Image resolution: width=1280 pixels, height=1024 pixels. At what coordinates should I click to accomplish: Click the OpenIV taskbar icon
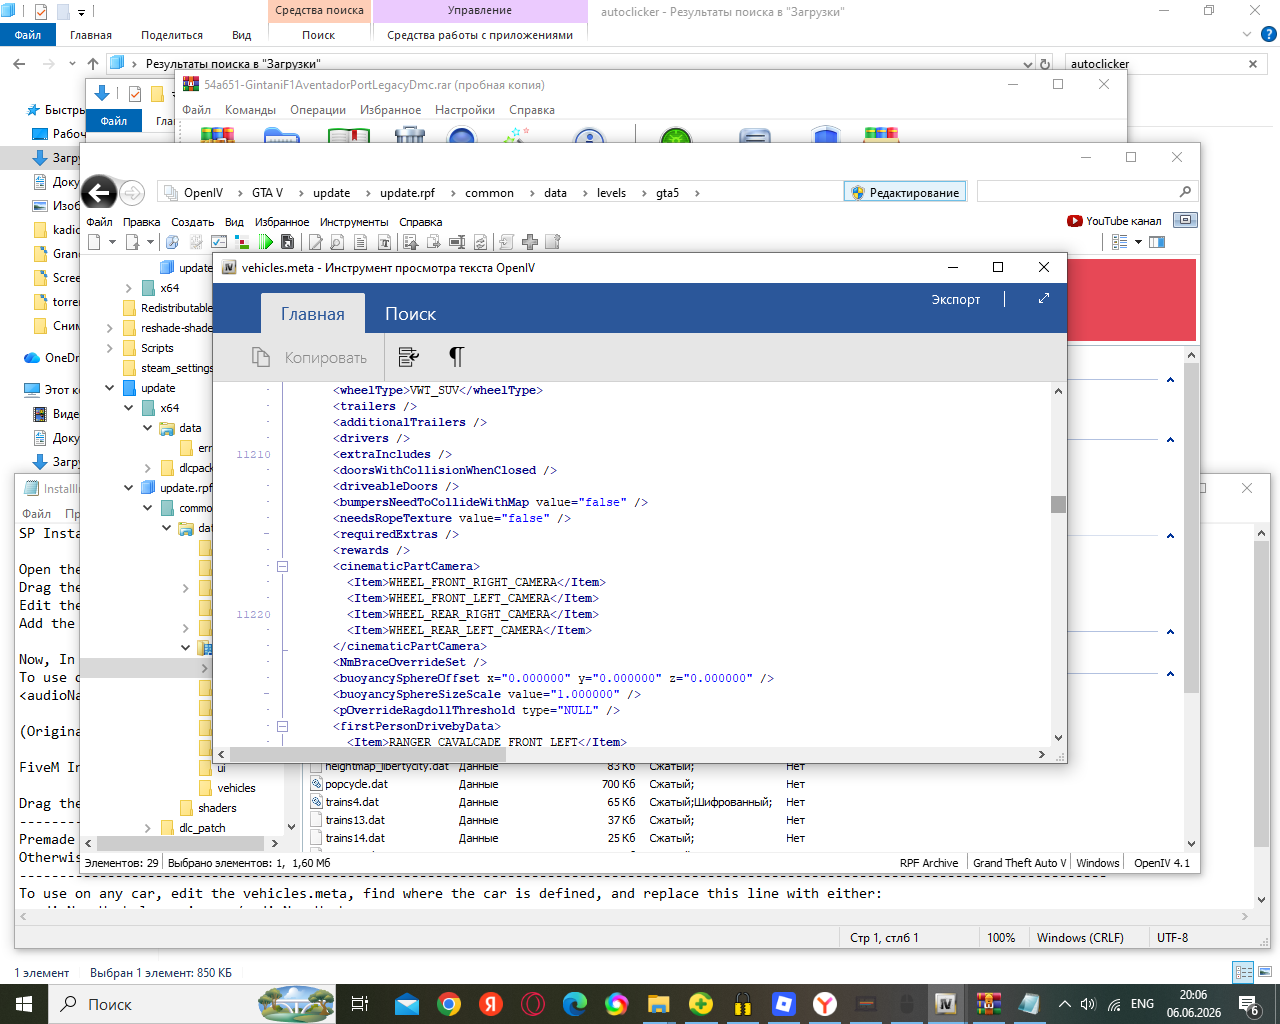(945, 1004)
